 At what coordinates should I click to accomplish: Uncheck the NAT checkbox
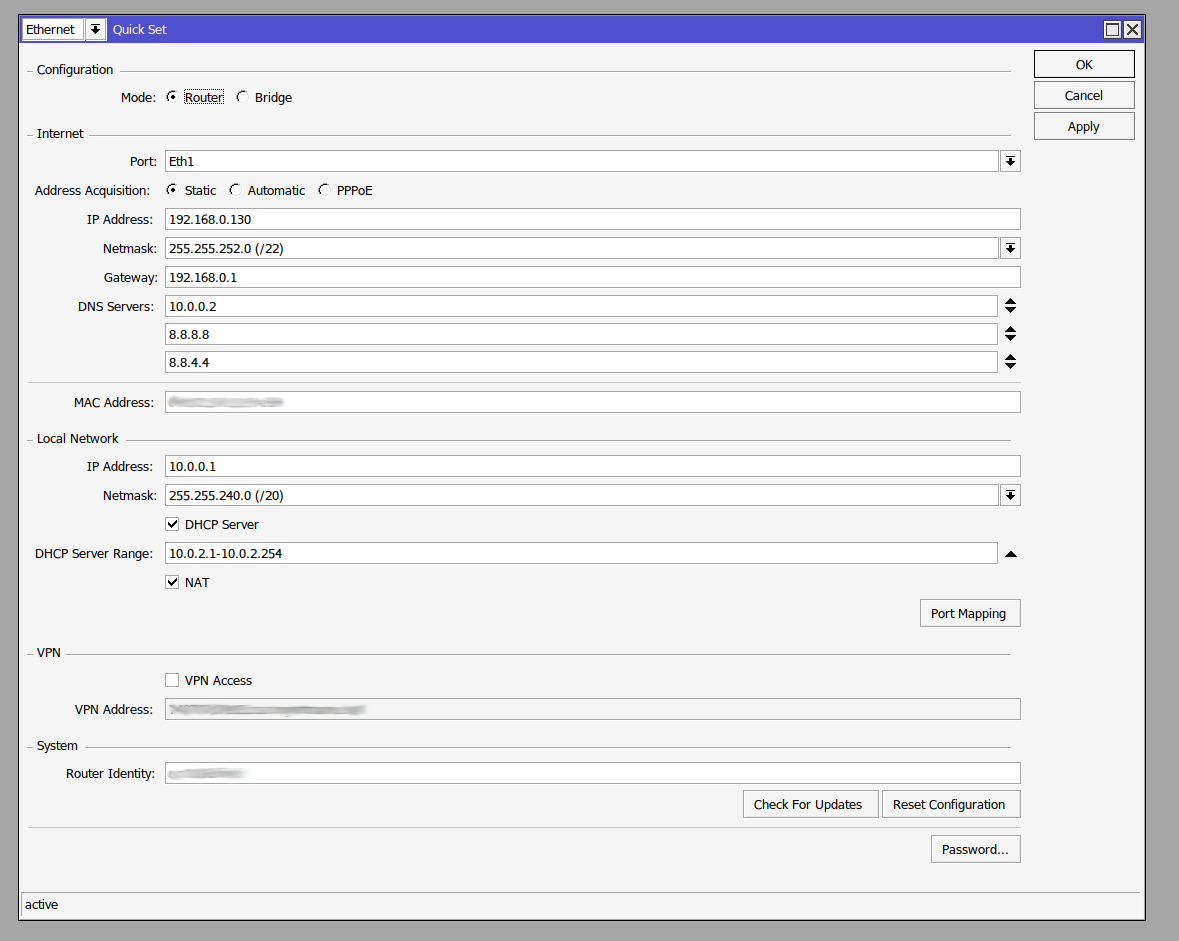pyautogui.click(x=173, y=582)
